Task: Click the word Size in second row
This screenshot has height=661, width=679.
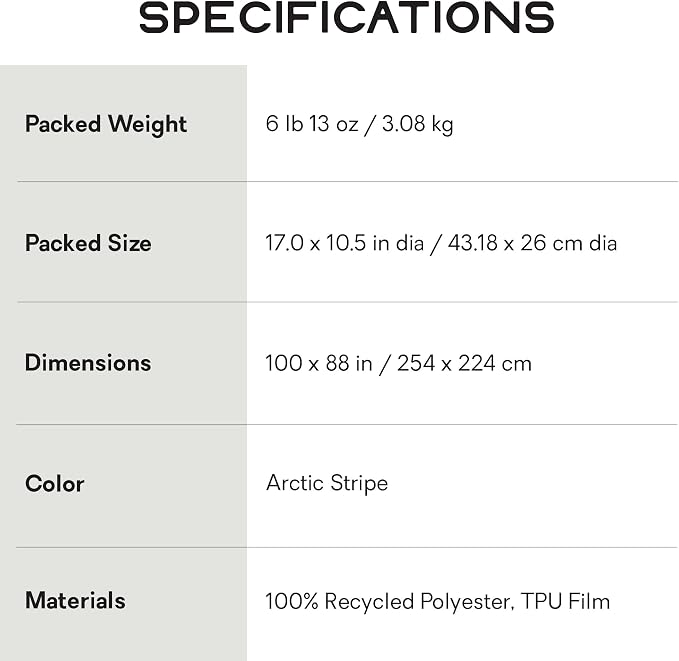Action: pyautogui.click(x=129, y=243)
